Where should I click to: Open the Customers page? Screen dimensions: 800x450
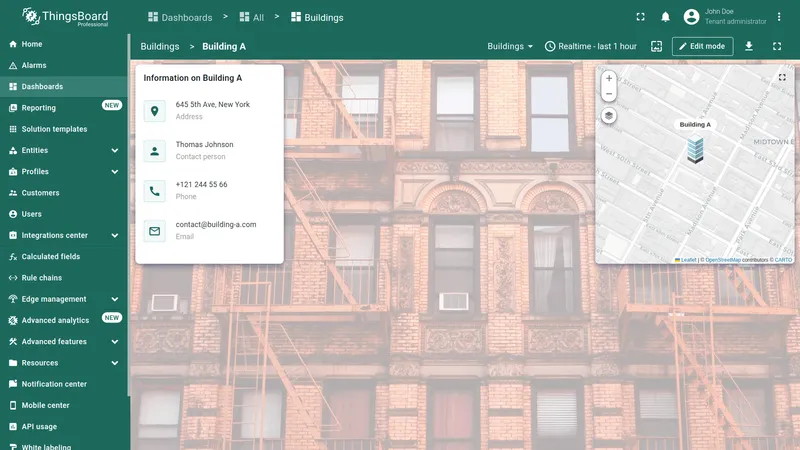[64, 193]
